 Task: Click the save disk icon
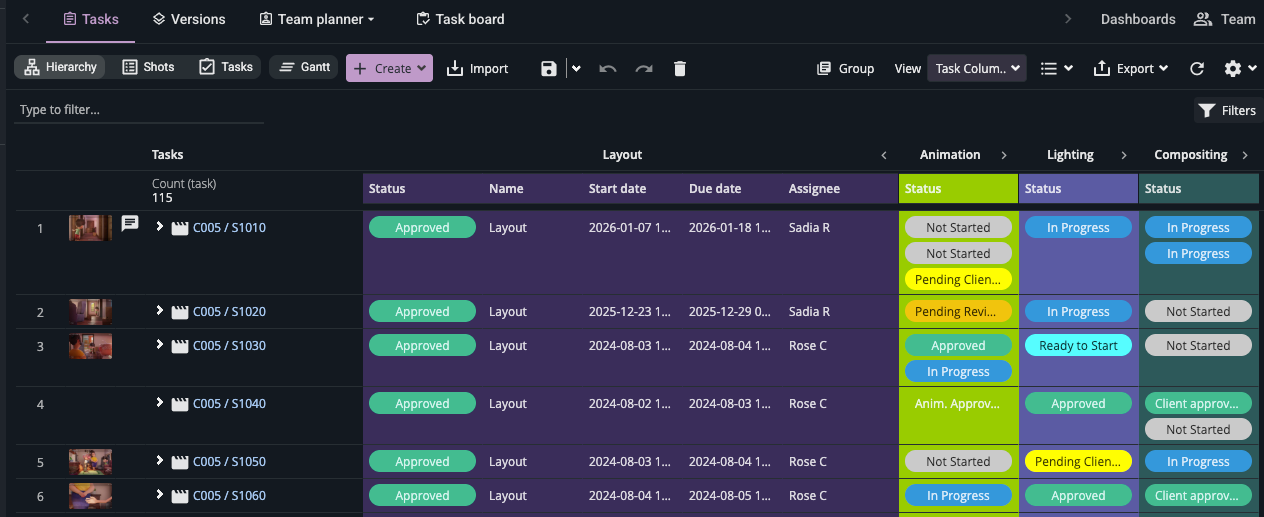pos(548,68)
